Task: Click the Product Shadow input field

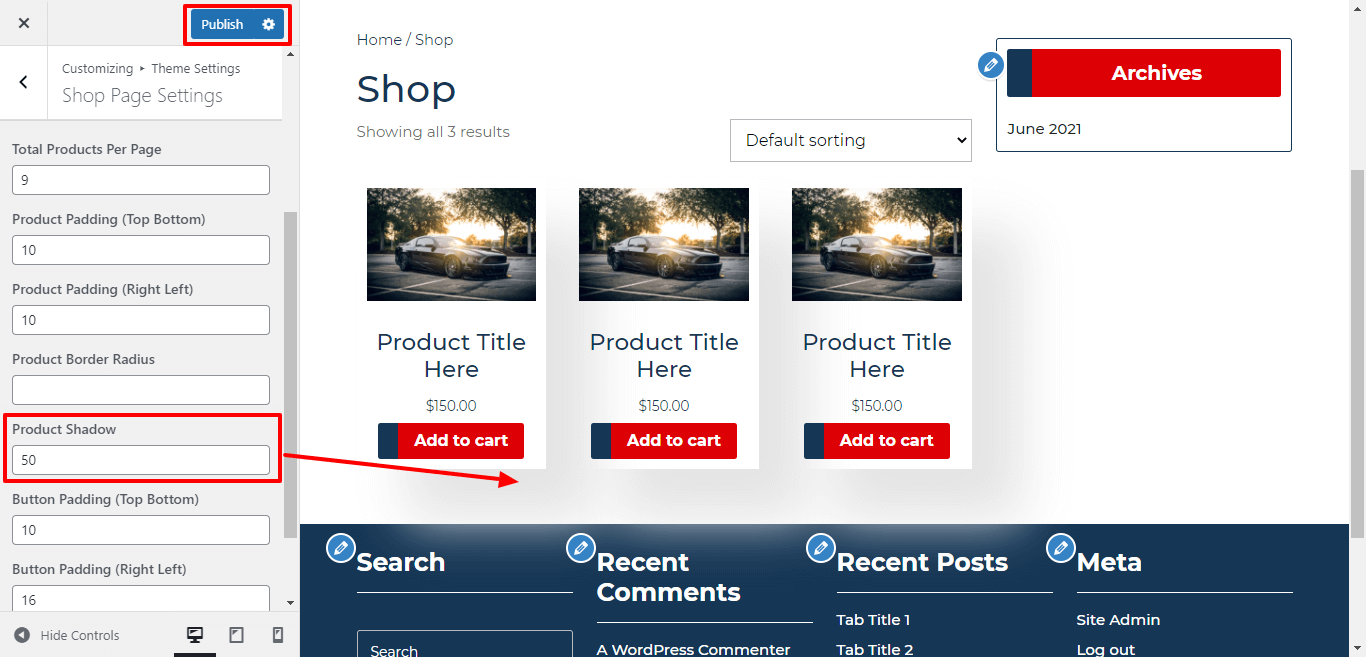Action: click(140, 458)
